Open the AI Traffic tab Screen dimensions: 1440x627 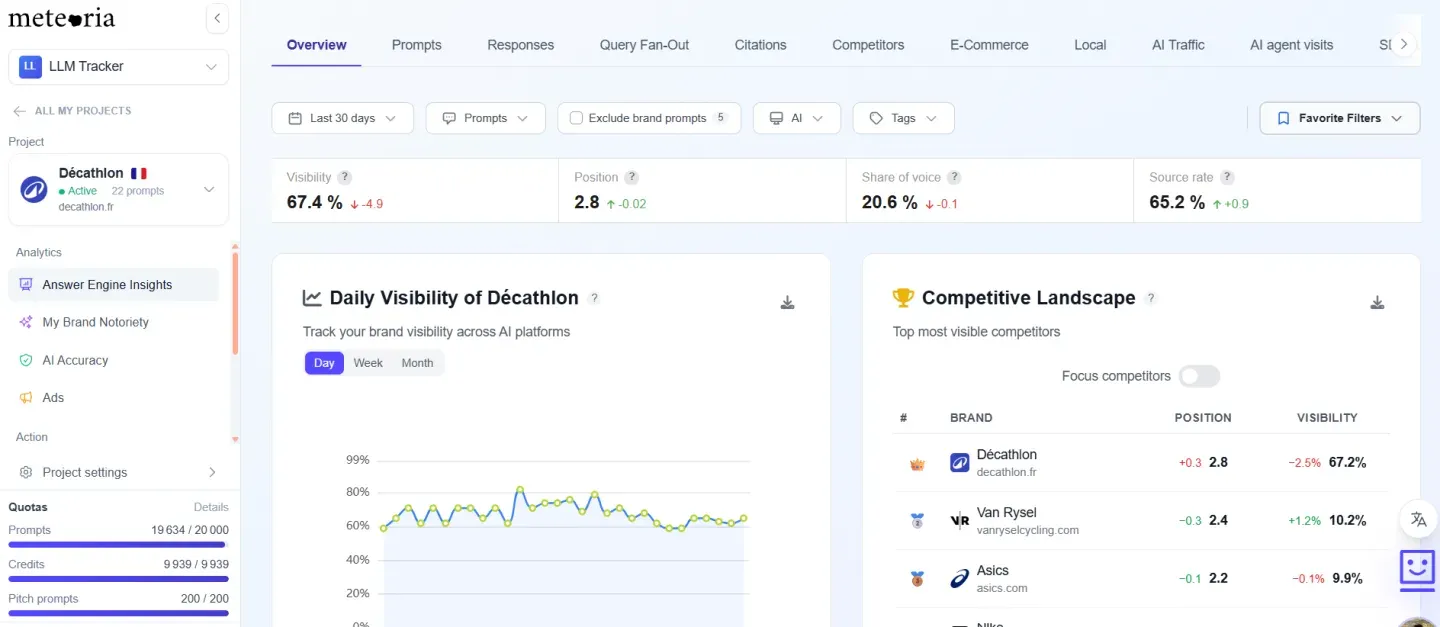click(1178, 45)
